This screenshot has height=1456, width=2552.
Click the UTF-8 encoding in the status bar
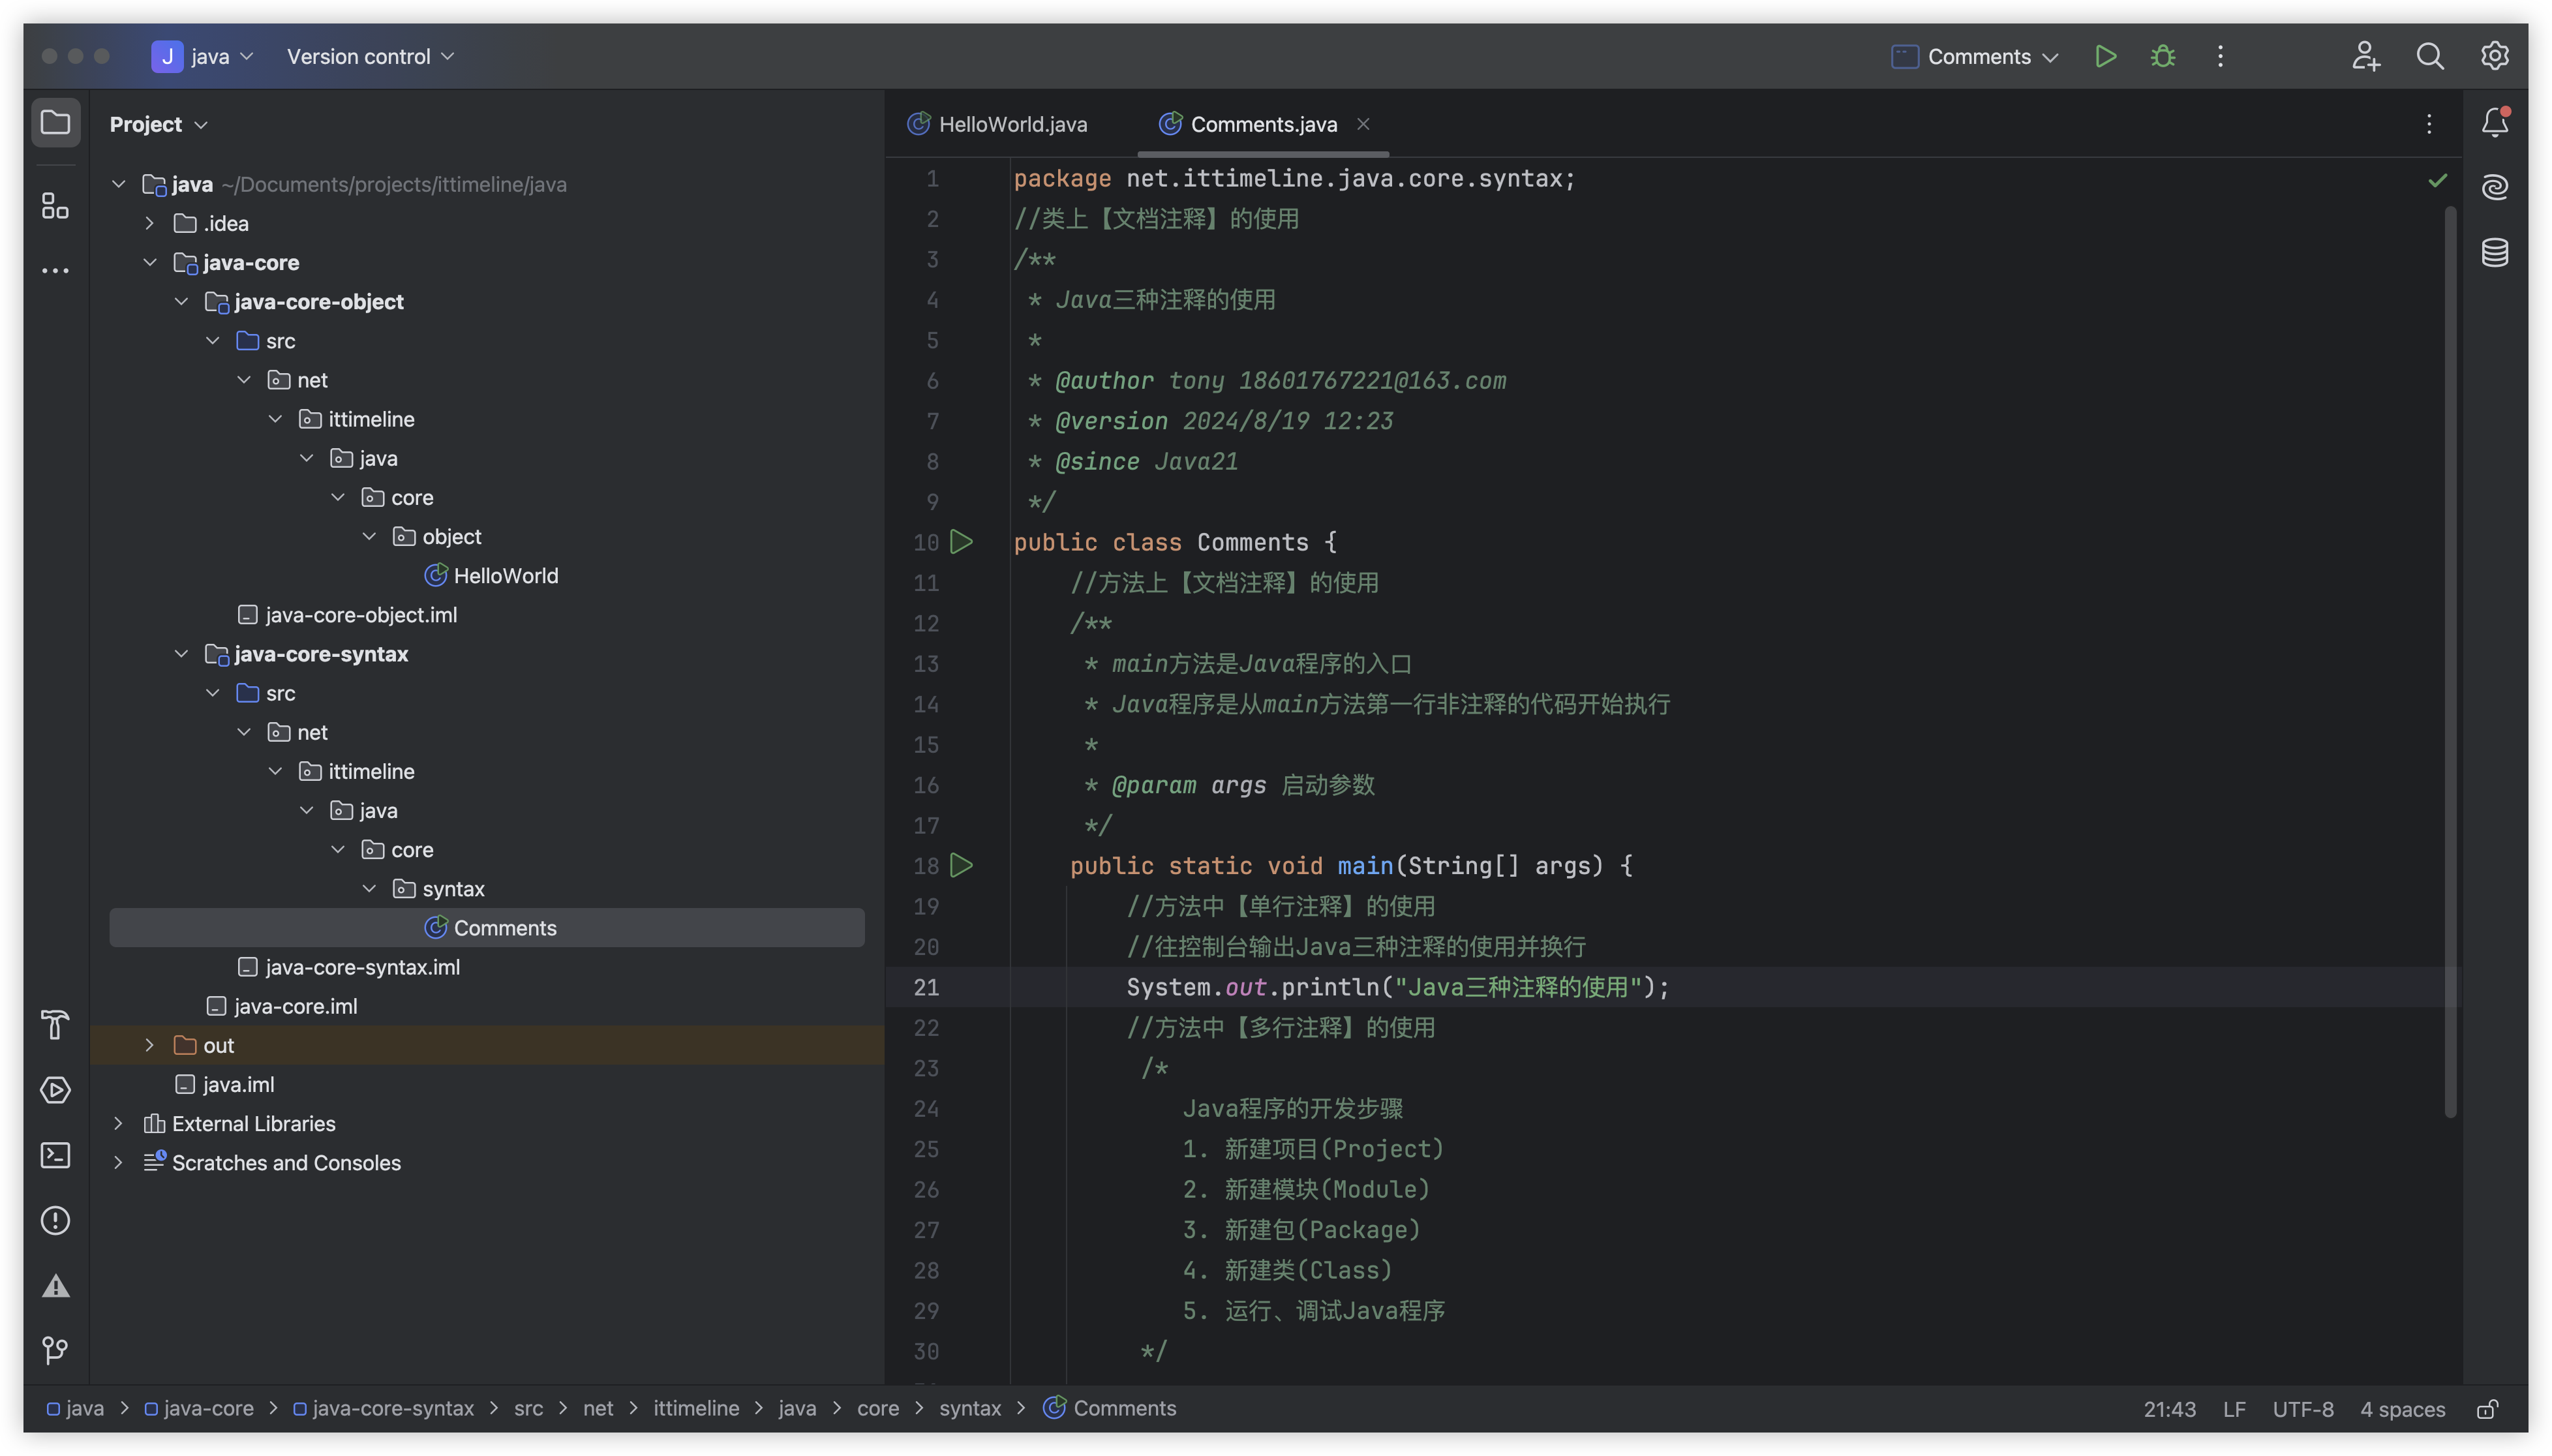click(2302, 1409)
